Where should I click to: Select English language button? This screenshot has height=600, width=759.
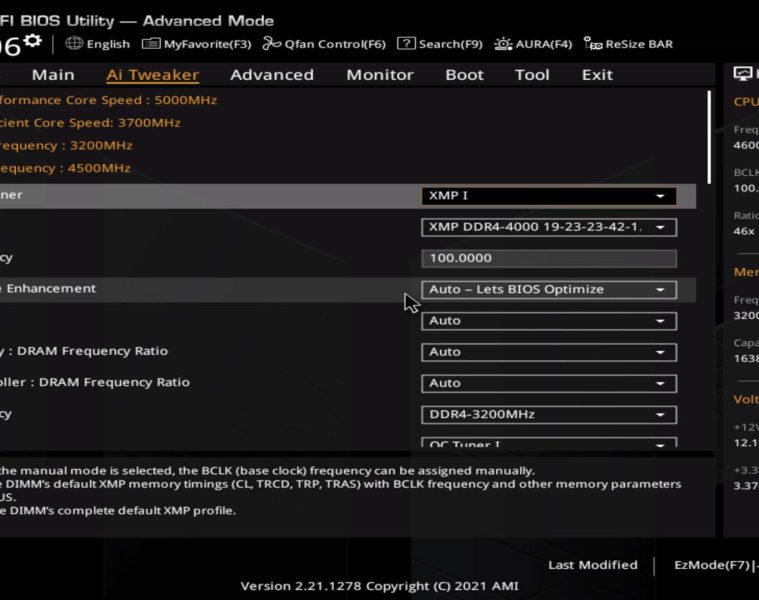[x=108, y=45]
